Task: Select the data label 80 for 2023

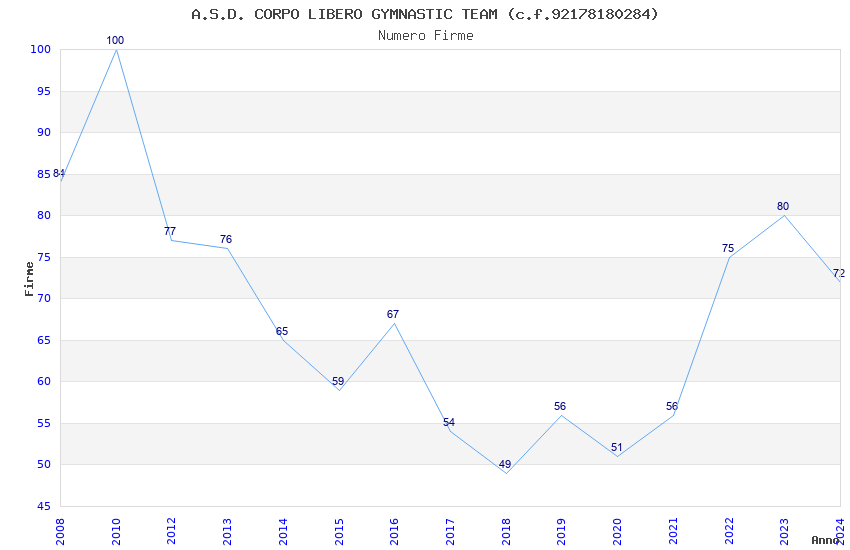Action: click(783, 206)
